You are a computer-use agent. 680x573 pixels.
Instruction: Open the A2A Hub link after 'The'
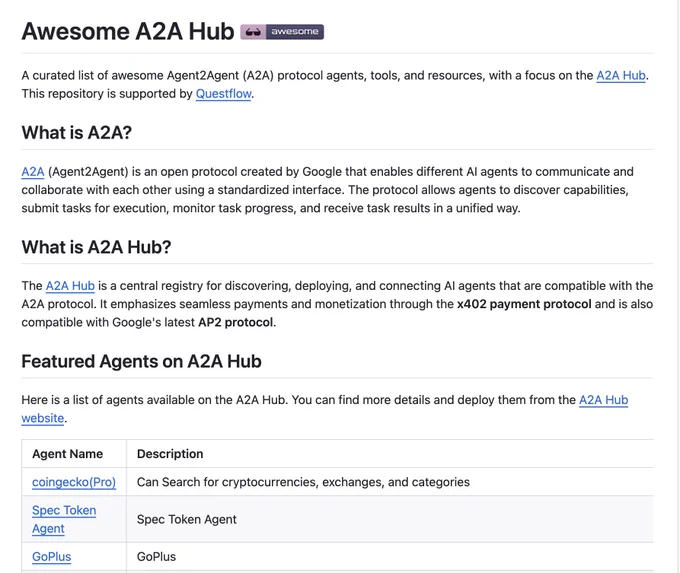pyautogui.click(x=70, y=286)
